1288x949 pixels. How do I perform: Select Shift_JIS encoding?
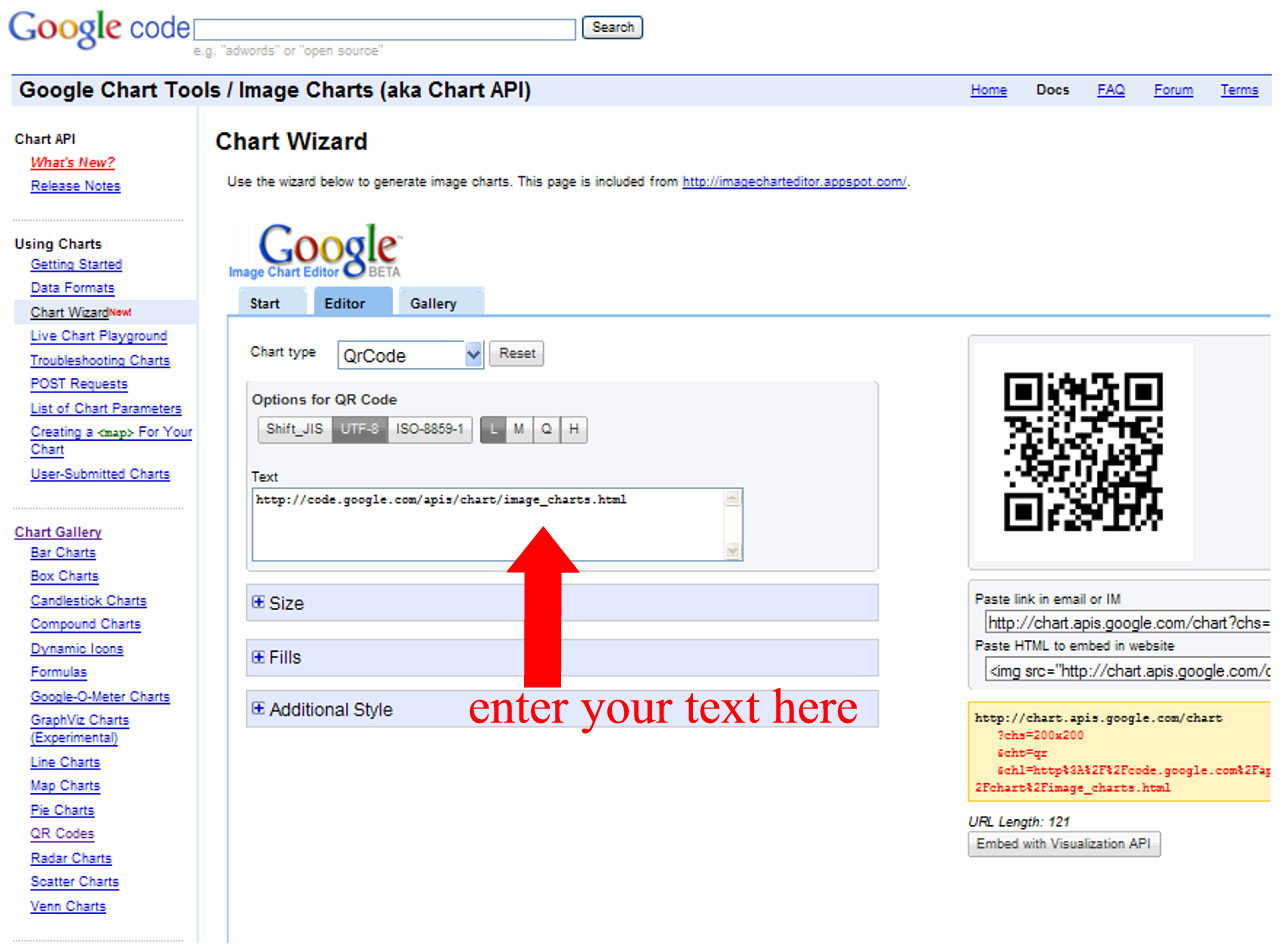click(294, 430)
